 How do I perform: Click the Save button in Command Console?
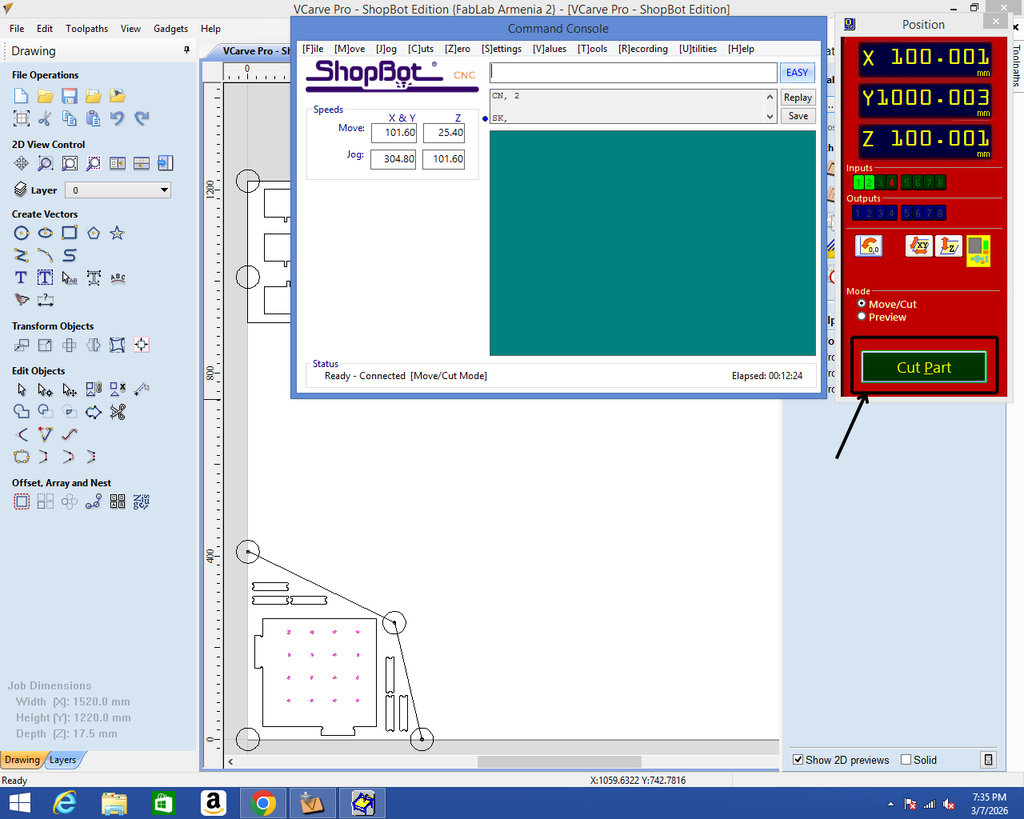[x=797, y=116]
